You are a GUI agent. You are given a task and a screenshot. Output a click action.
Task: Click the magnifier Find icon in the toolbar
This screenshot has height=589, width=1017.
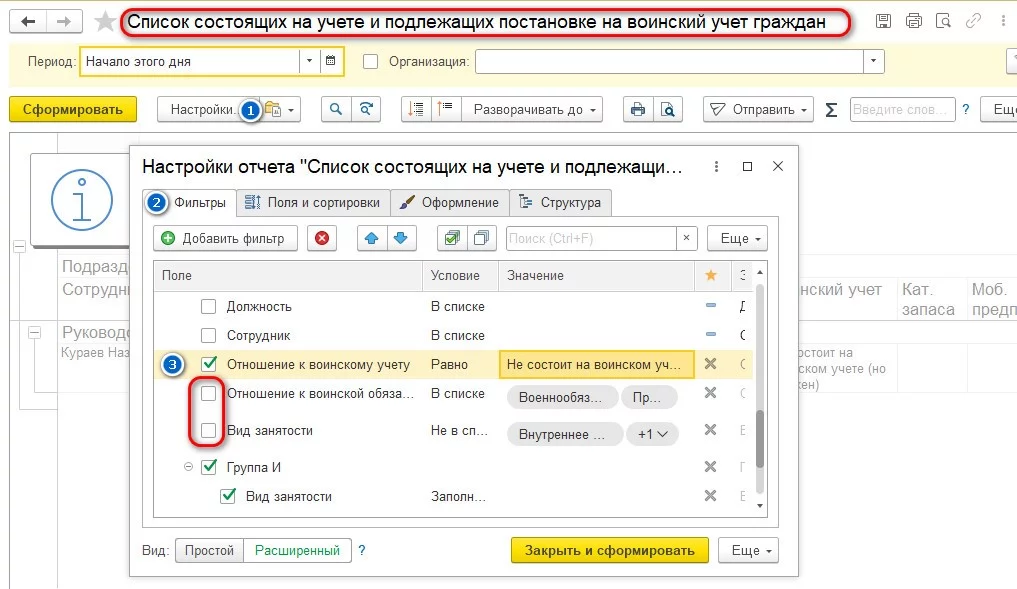336,109
